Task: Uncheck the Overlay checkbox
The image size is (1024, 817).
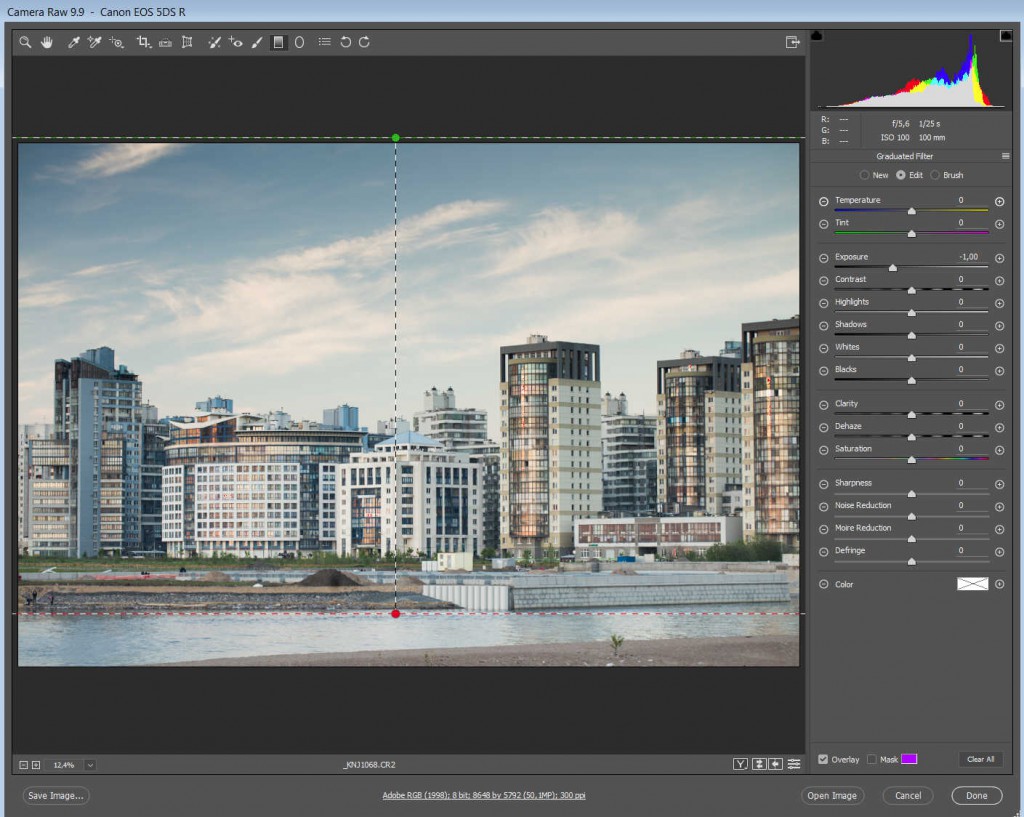Action: point(822,759)
